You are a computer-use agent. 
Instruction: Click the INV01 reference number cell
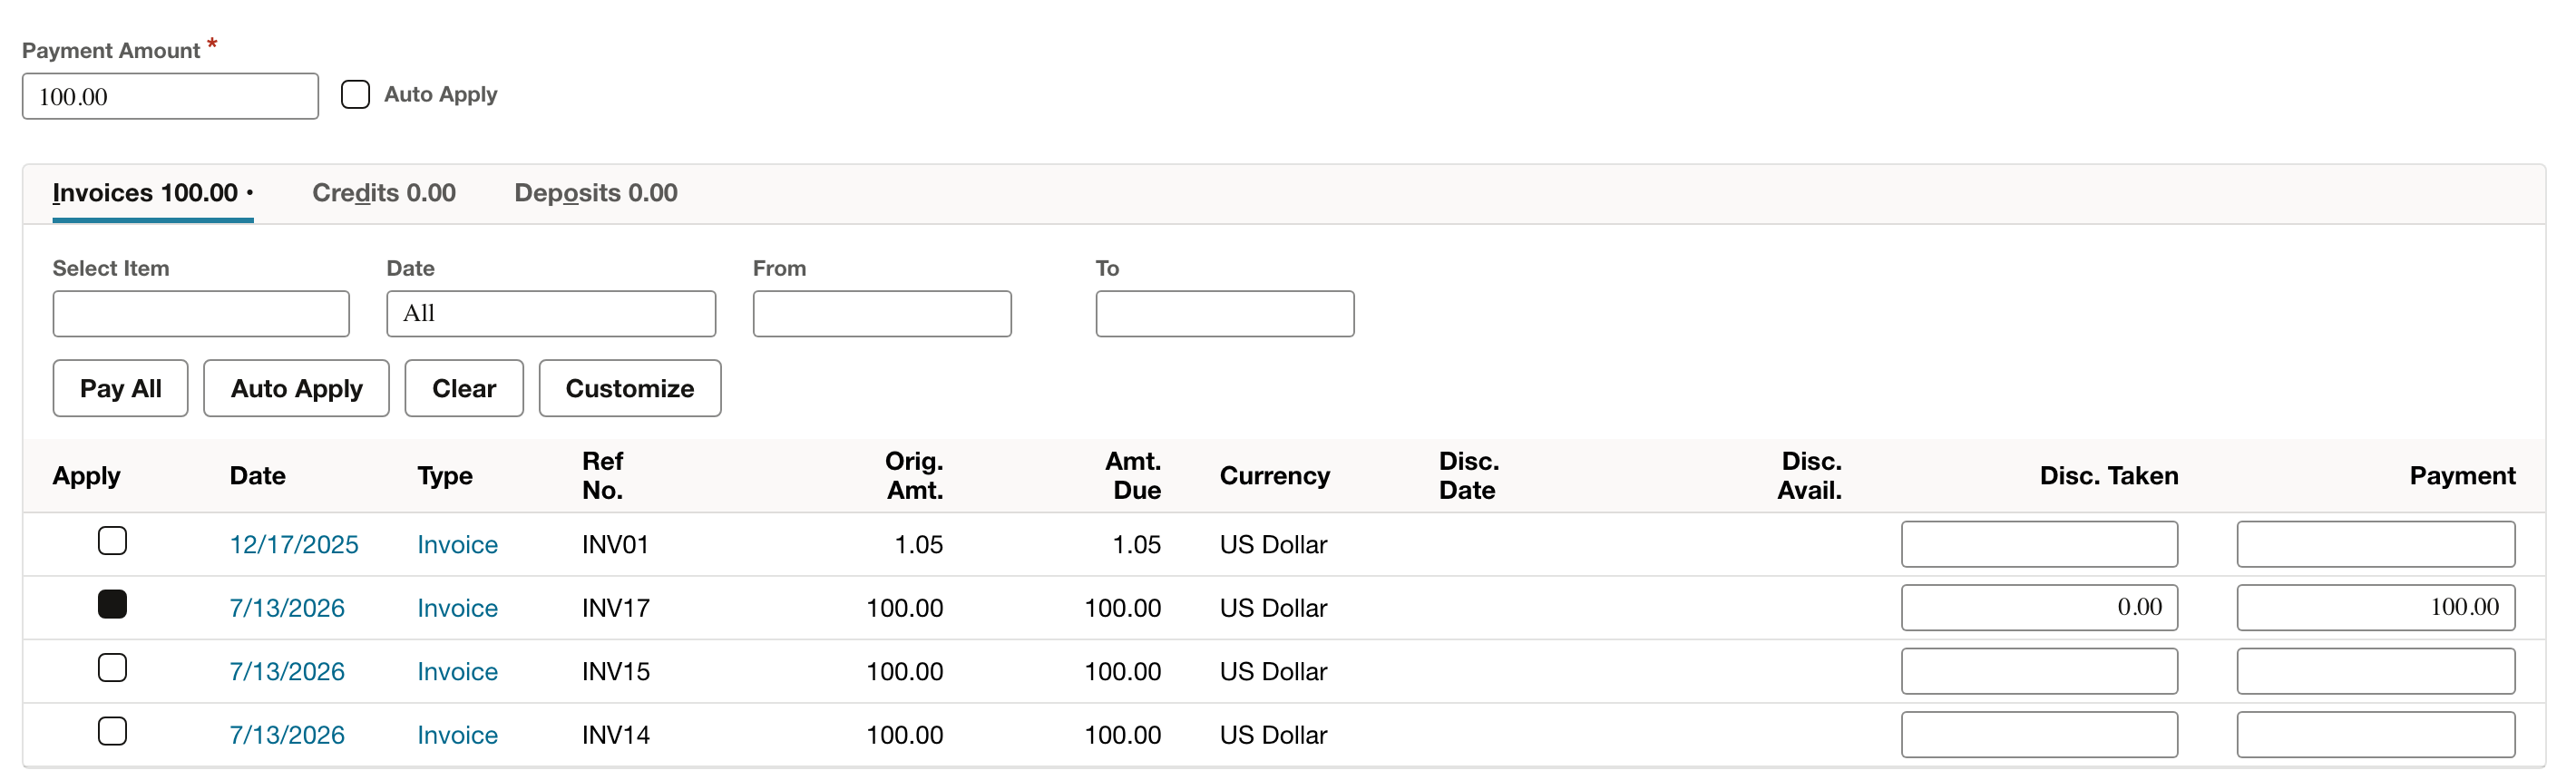point(615,545)
